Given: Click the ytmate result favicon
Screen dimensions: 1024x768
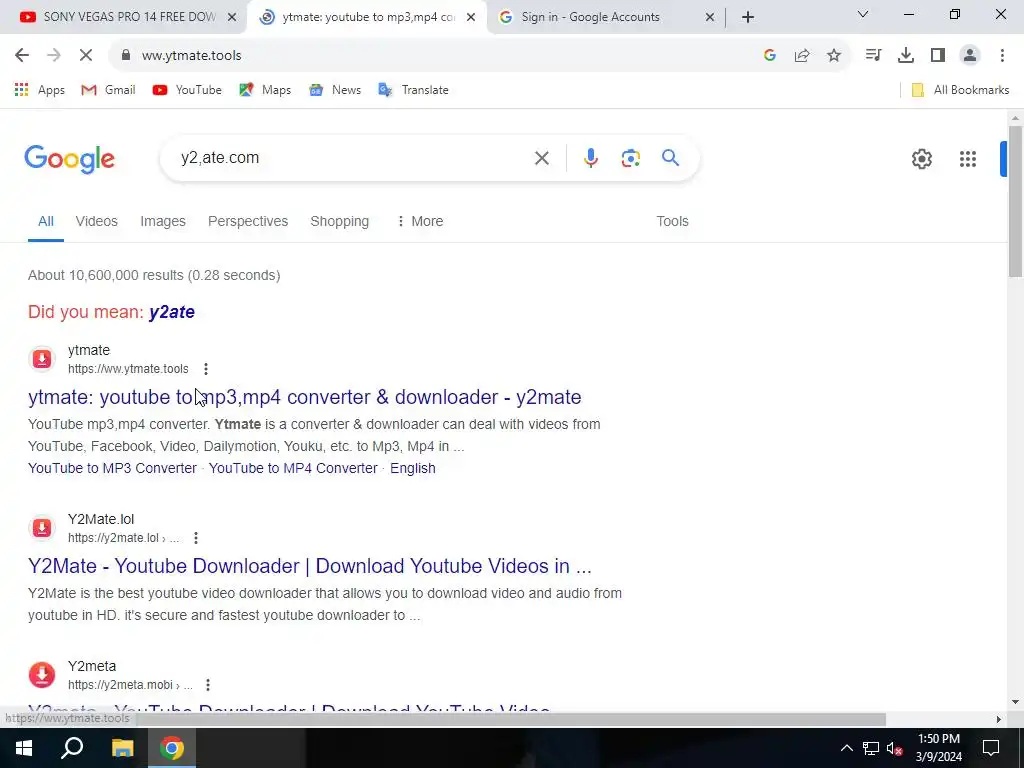Looking at the screenshot, I should (42, 359).
